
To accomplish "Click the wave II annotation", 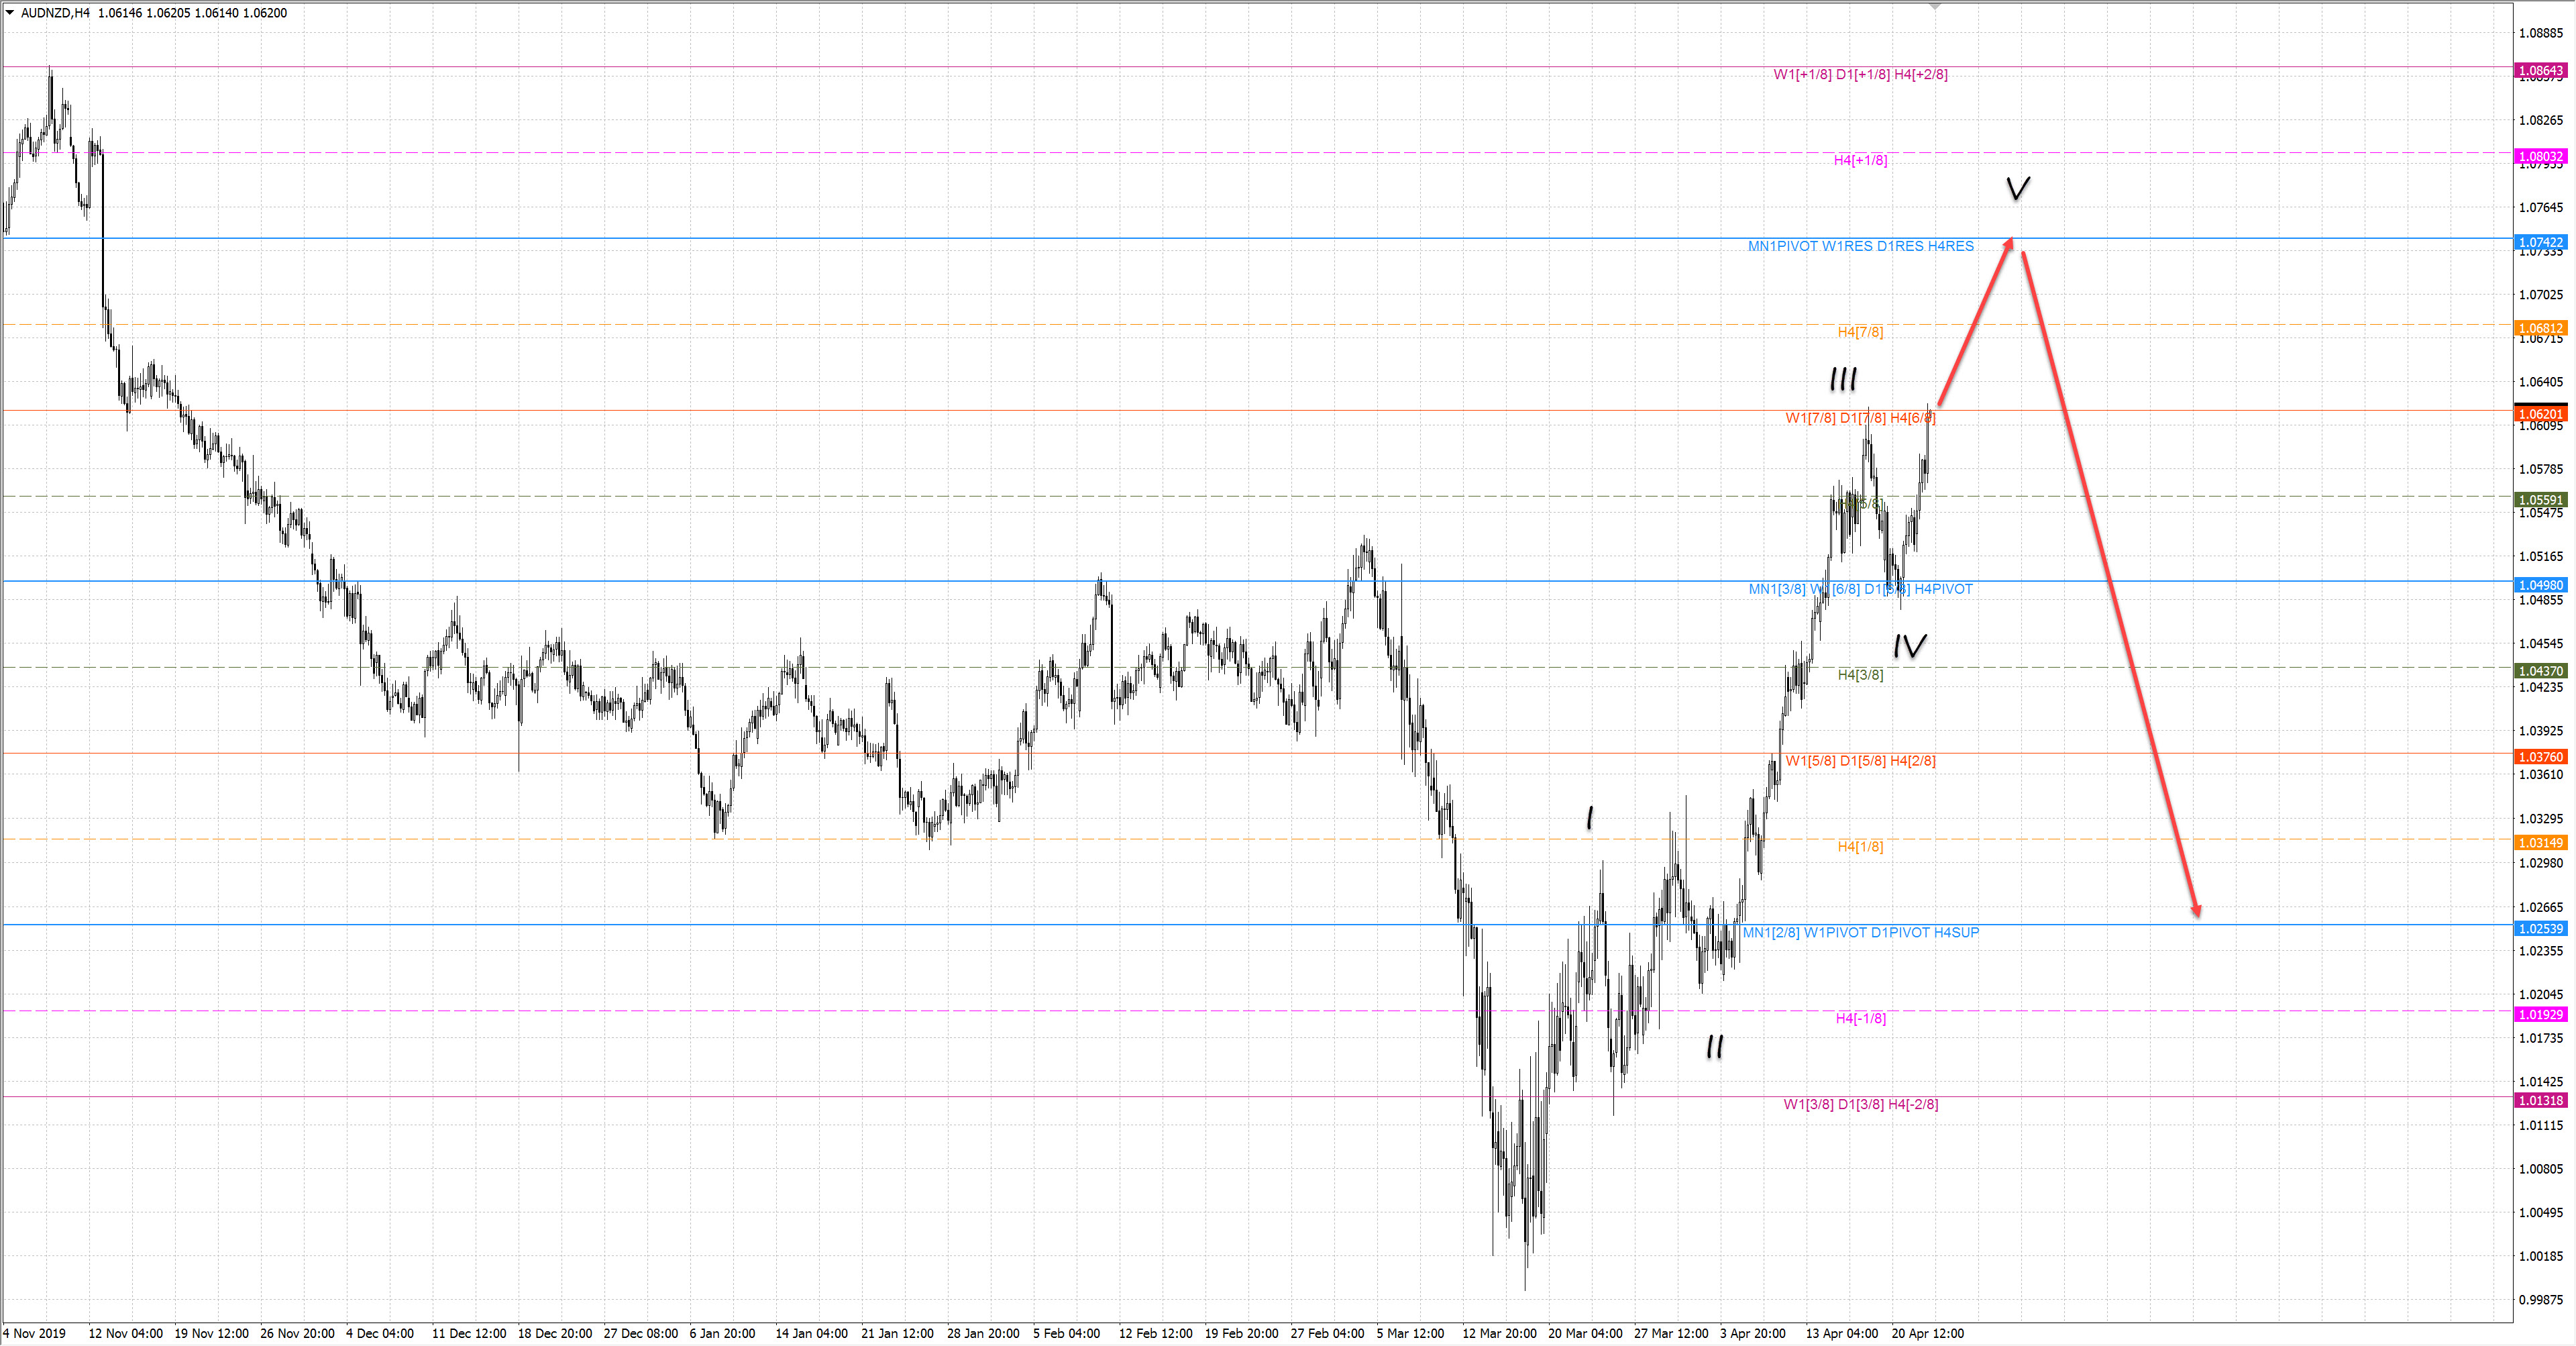I will 1715,1047.
